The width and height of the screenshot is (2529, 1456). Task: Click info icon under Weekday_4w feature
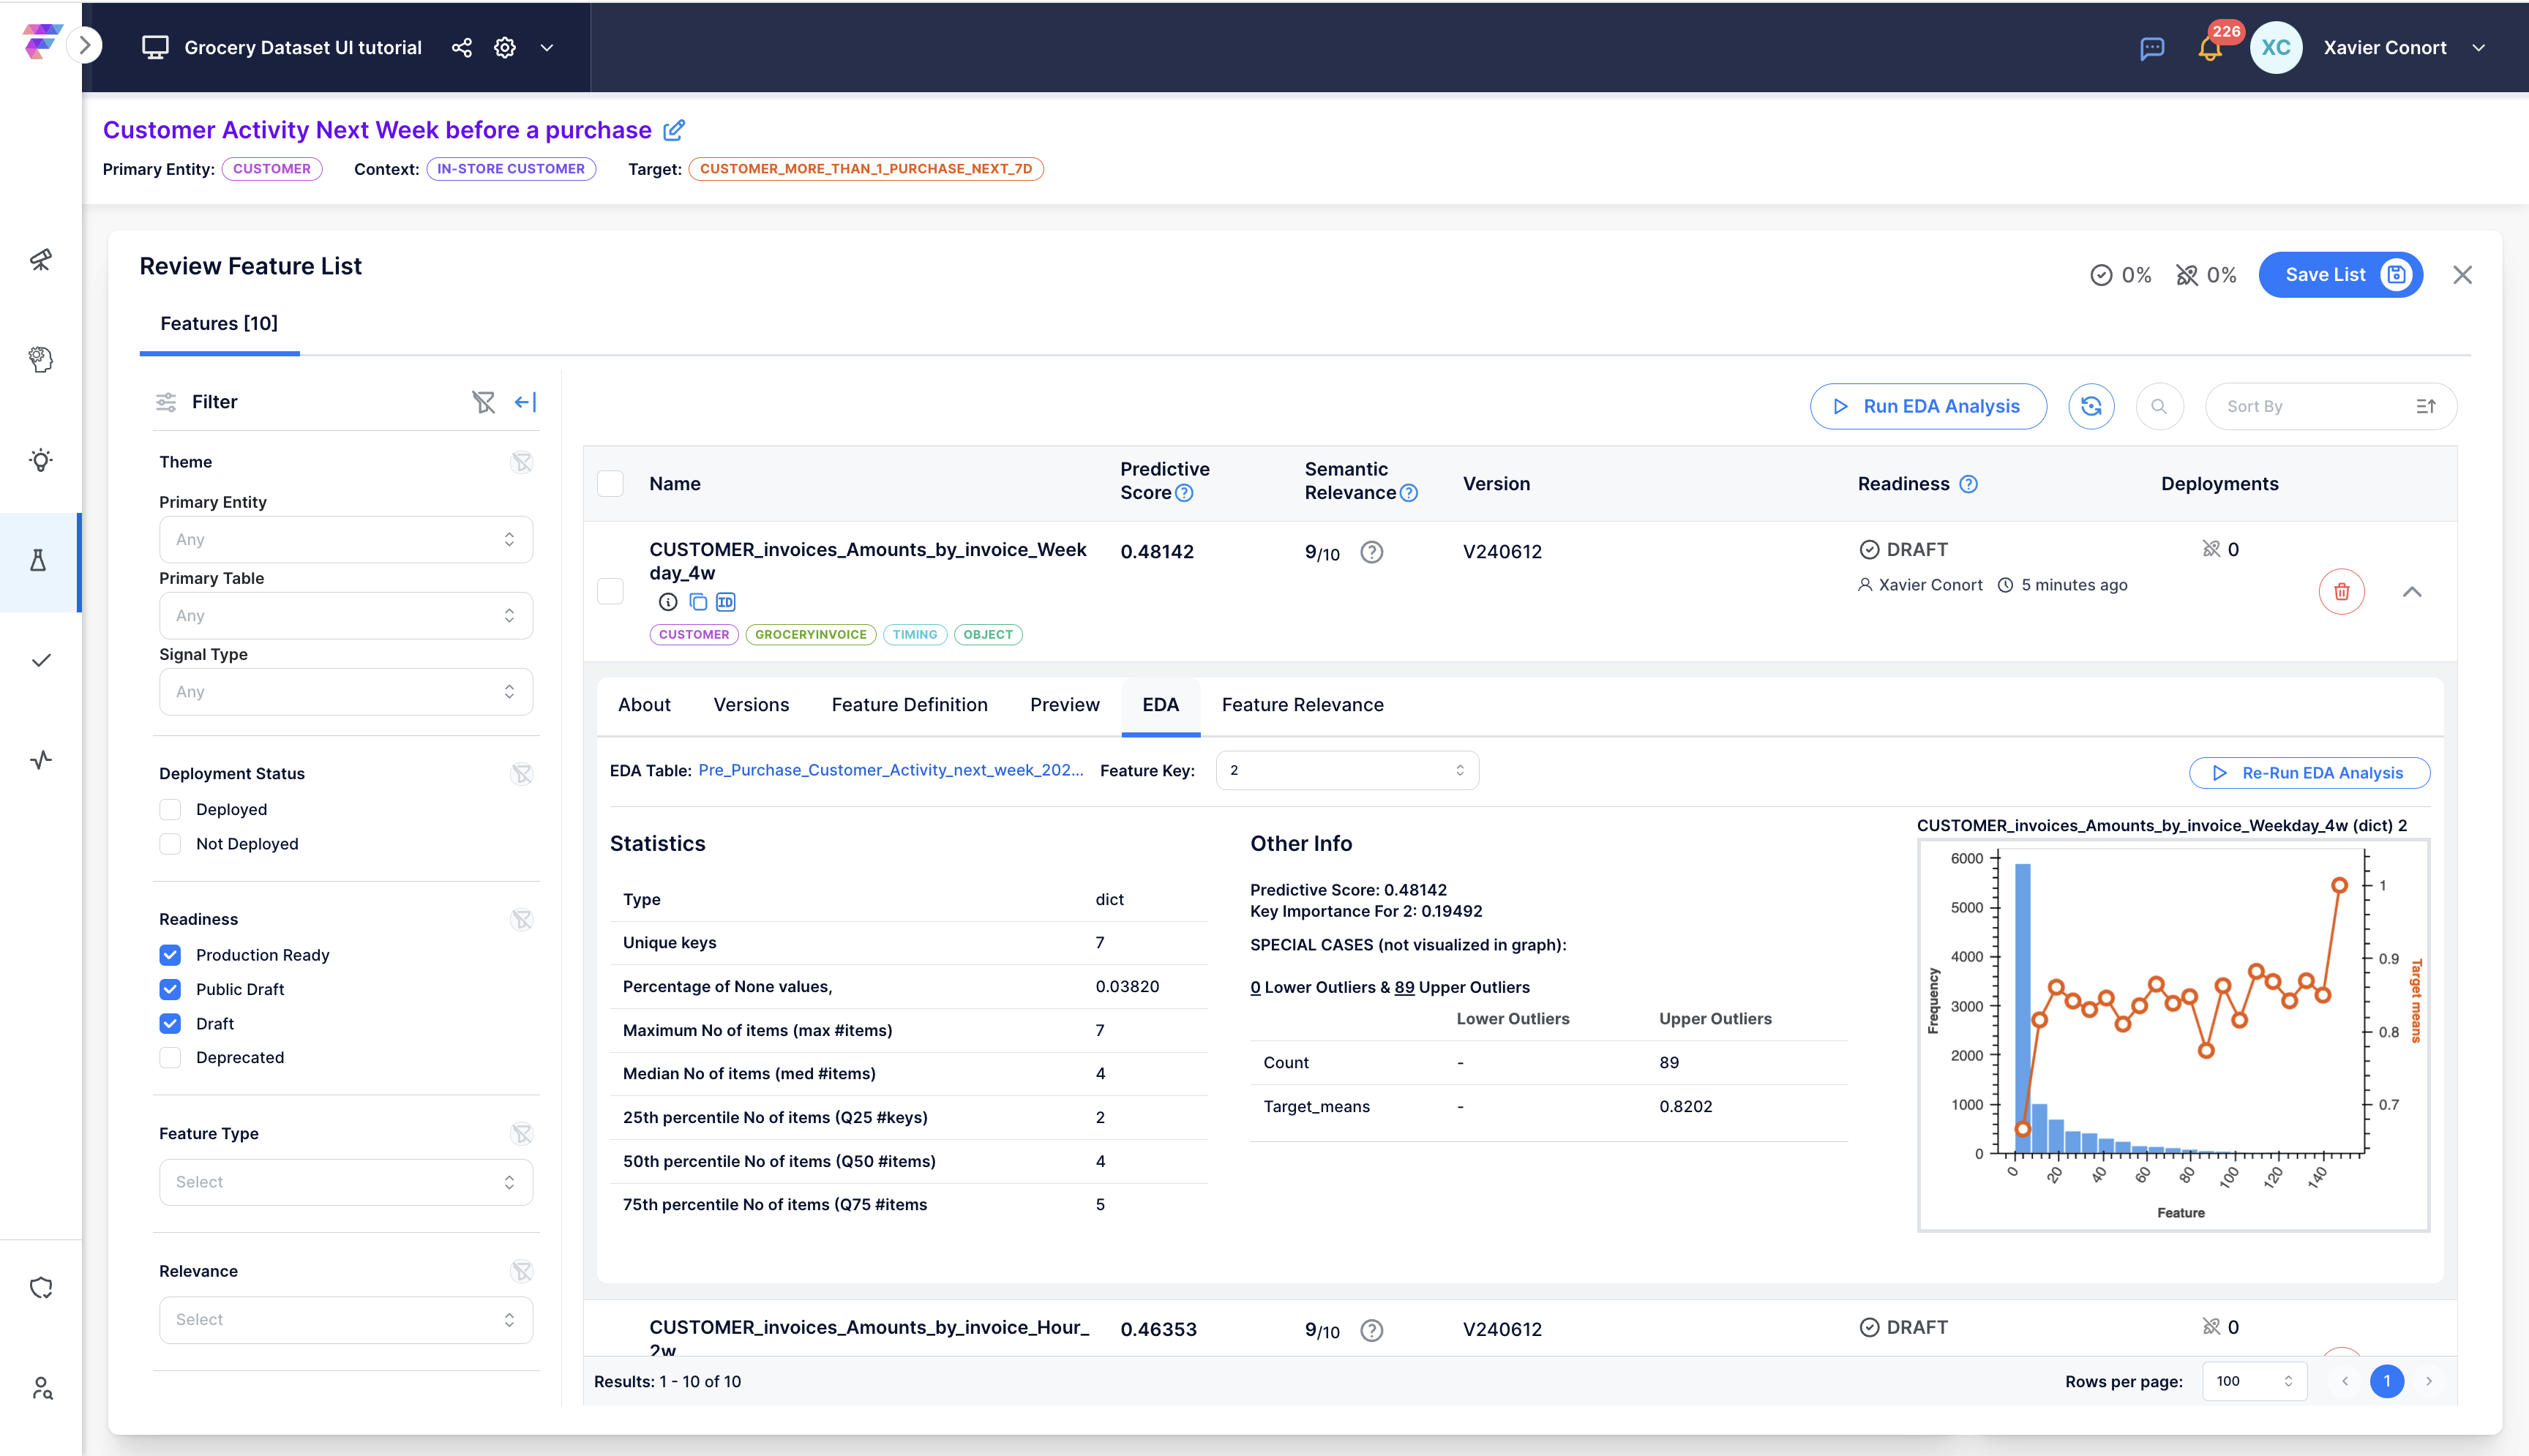click(x=668, y=602)
